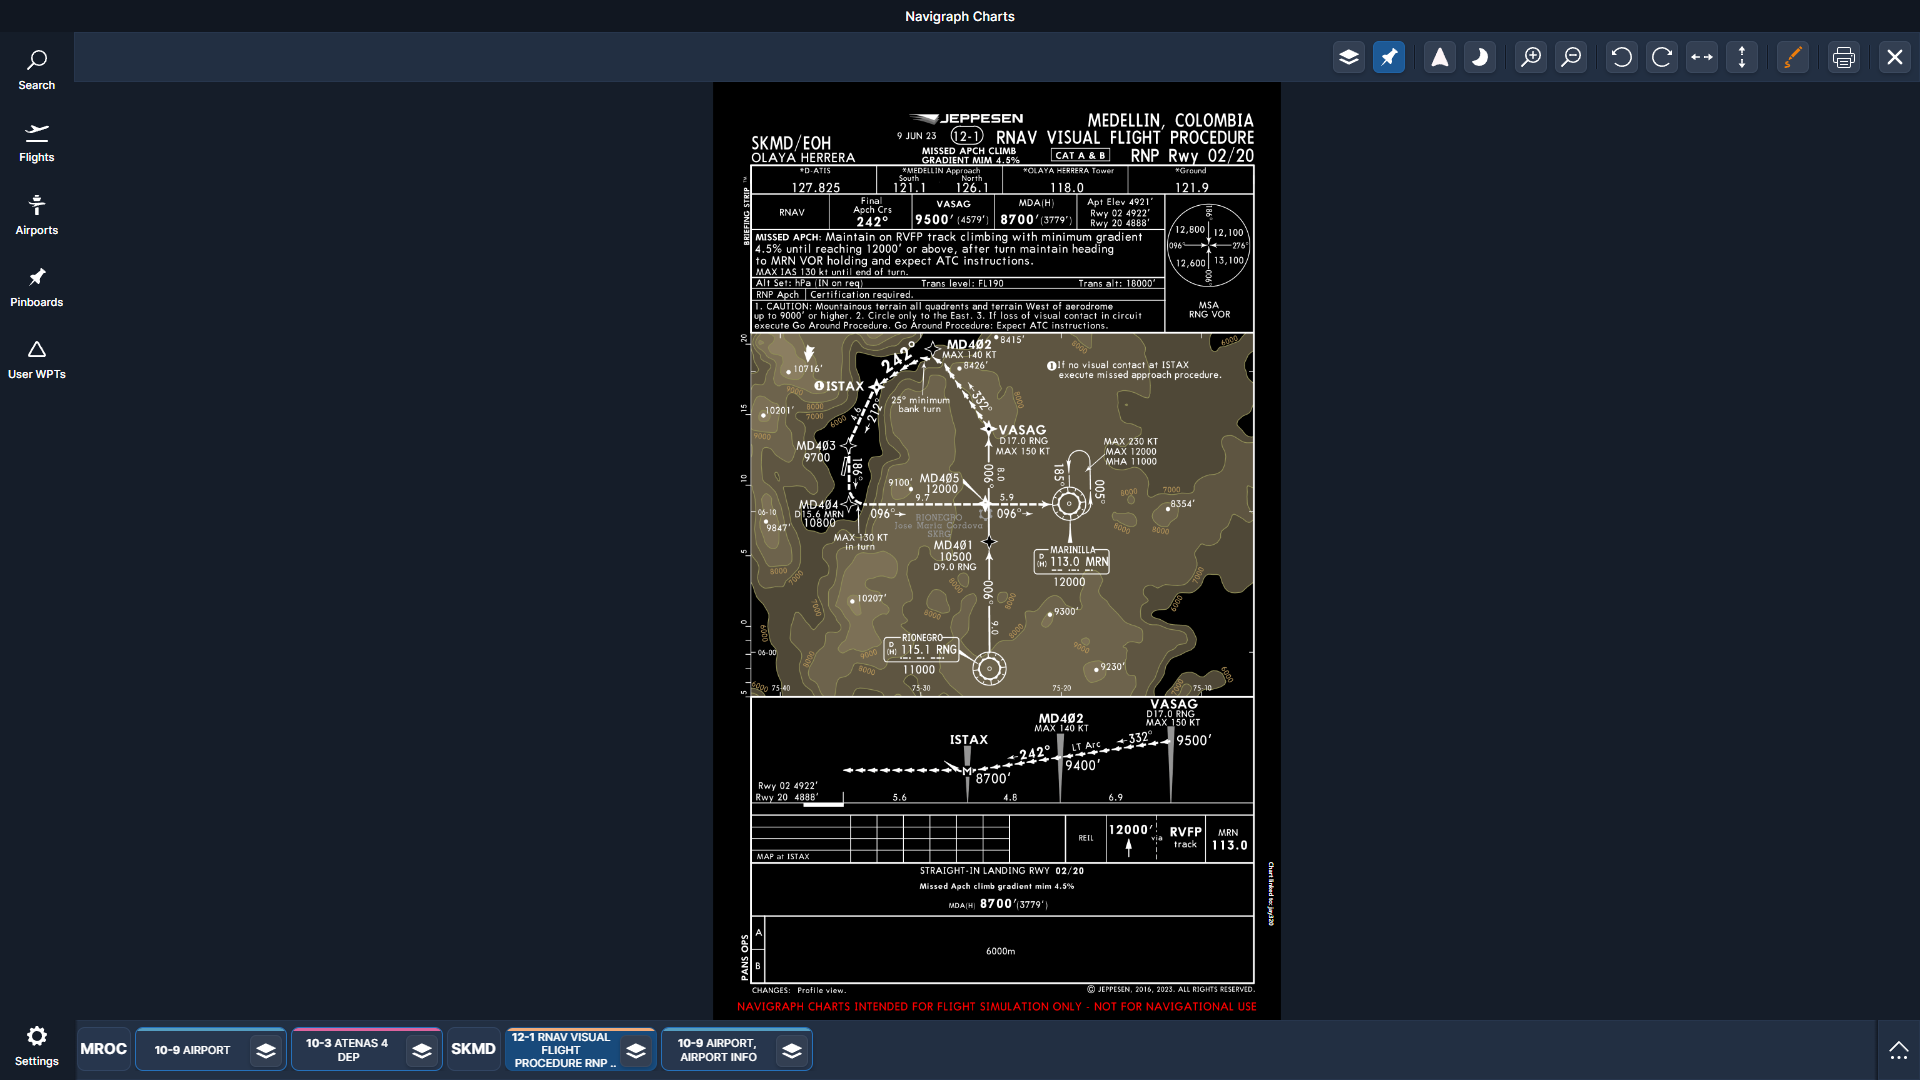This screenshot has height=1080, width=1920.
Task: Expand layers on 12-1 RNAV VISUAL tab
Action: pos(636,1050)
